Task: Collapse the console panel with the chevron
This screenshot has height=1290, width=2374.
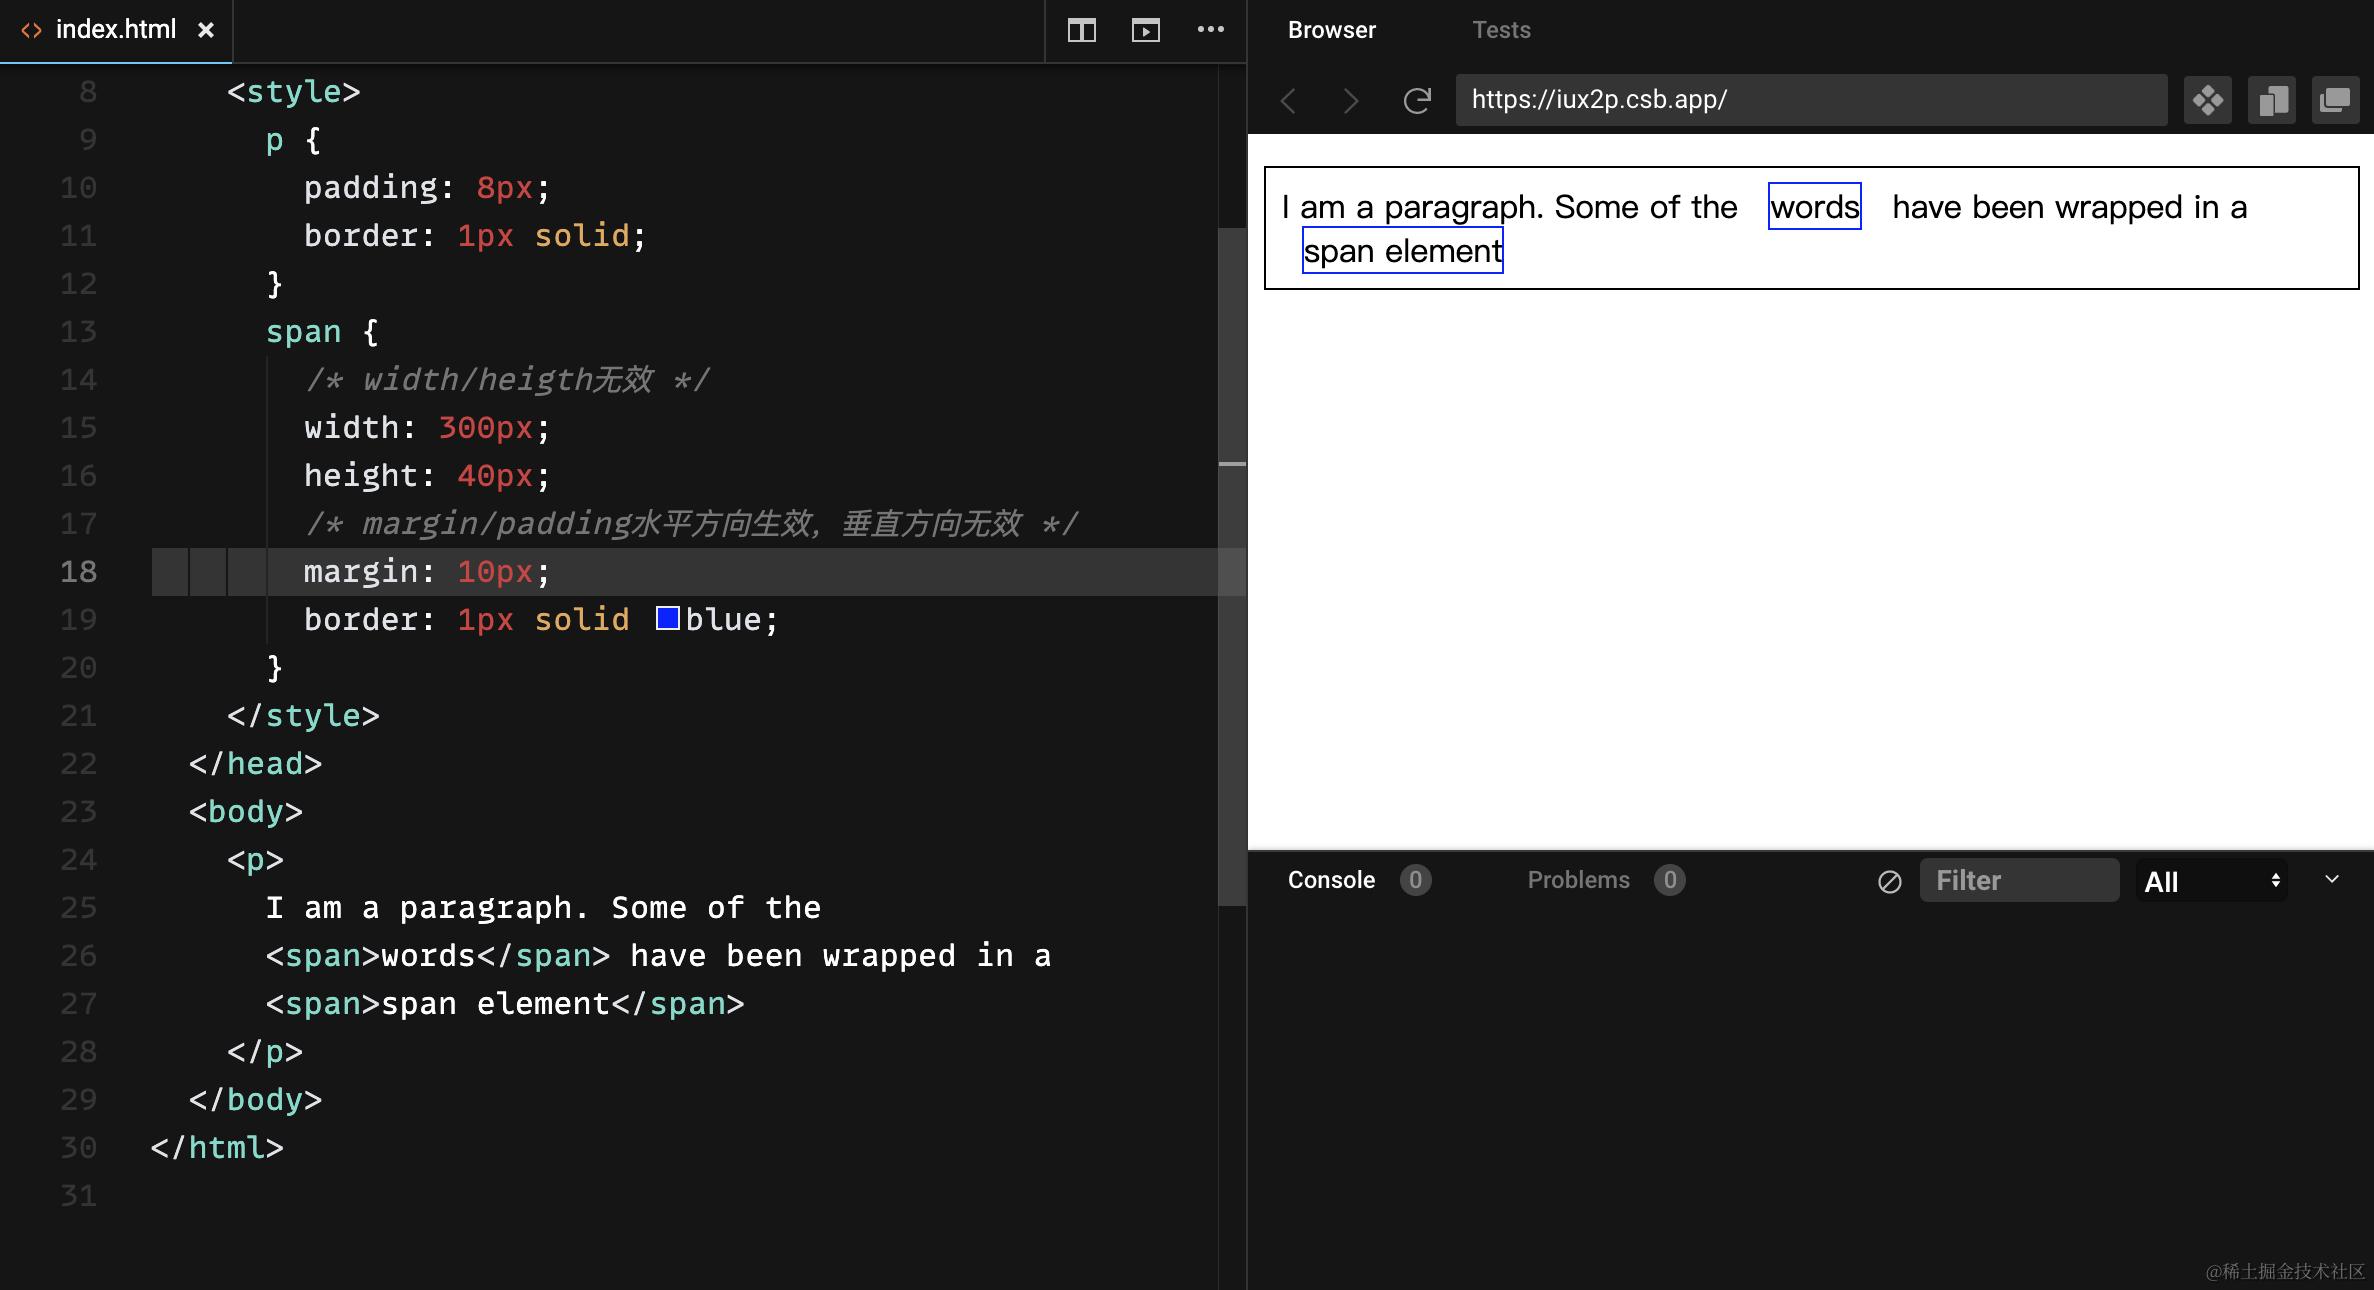Action: pyautogui.click(x=2332, y=879)
